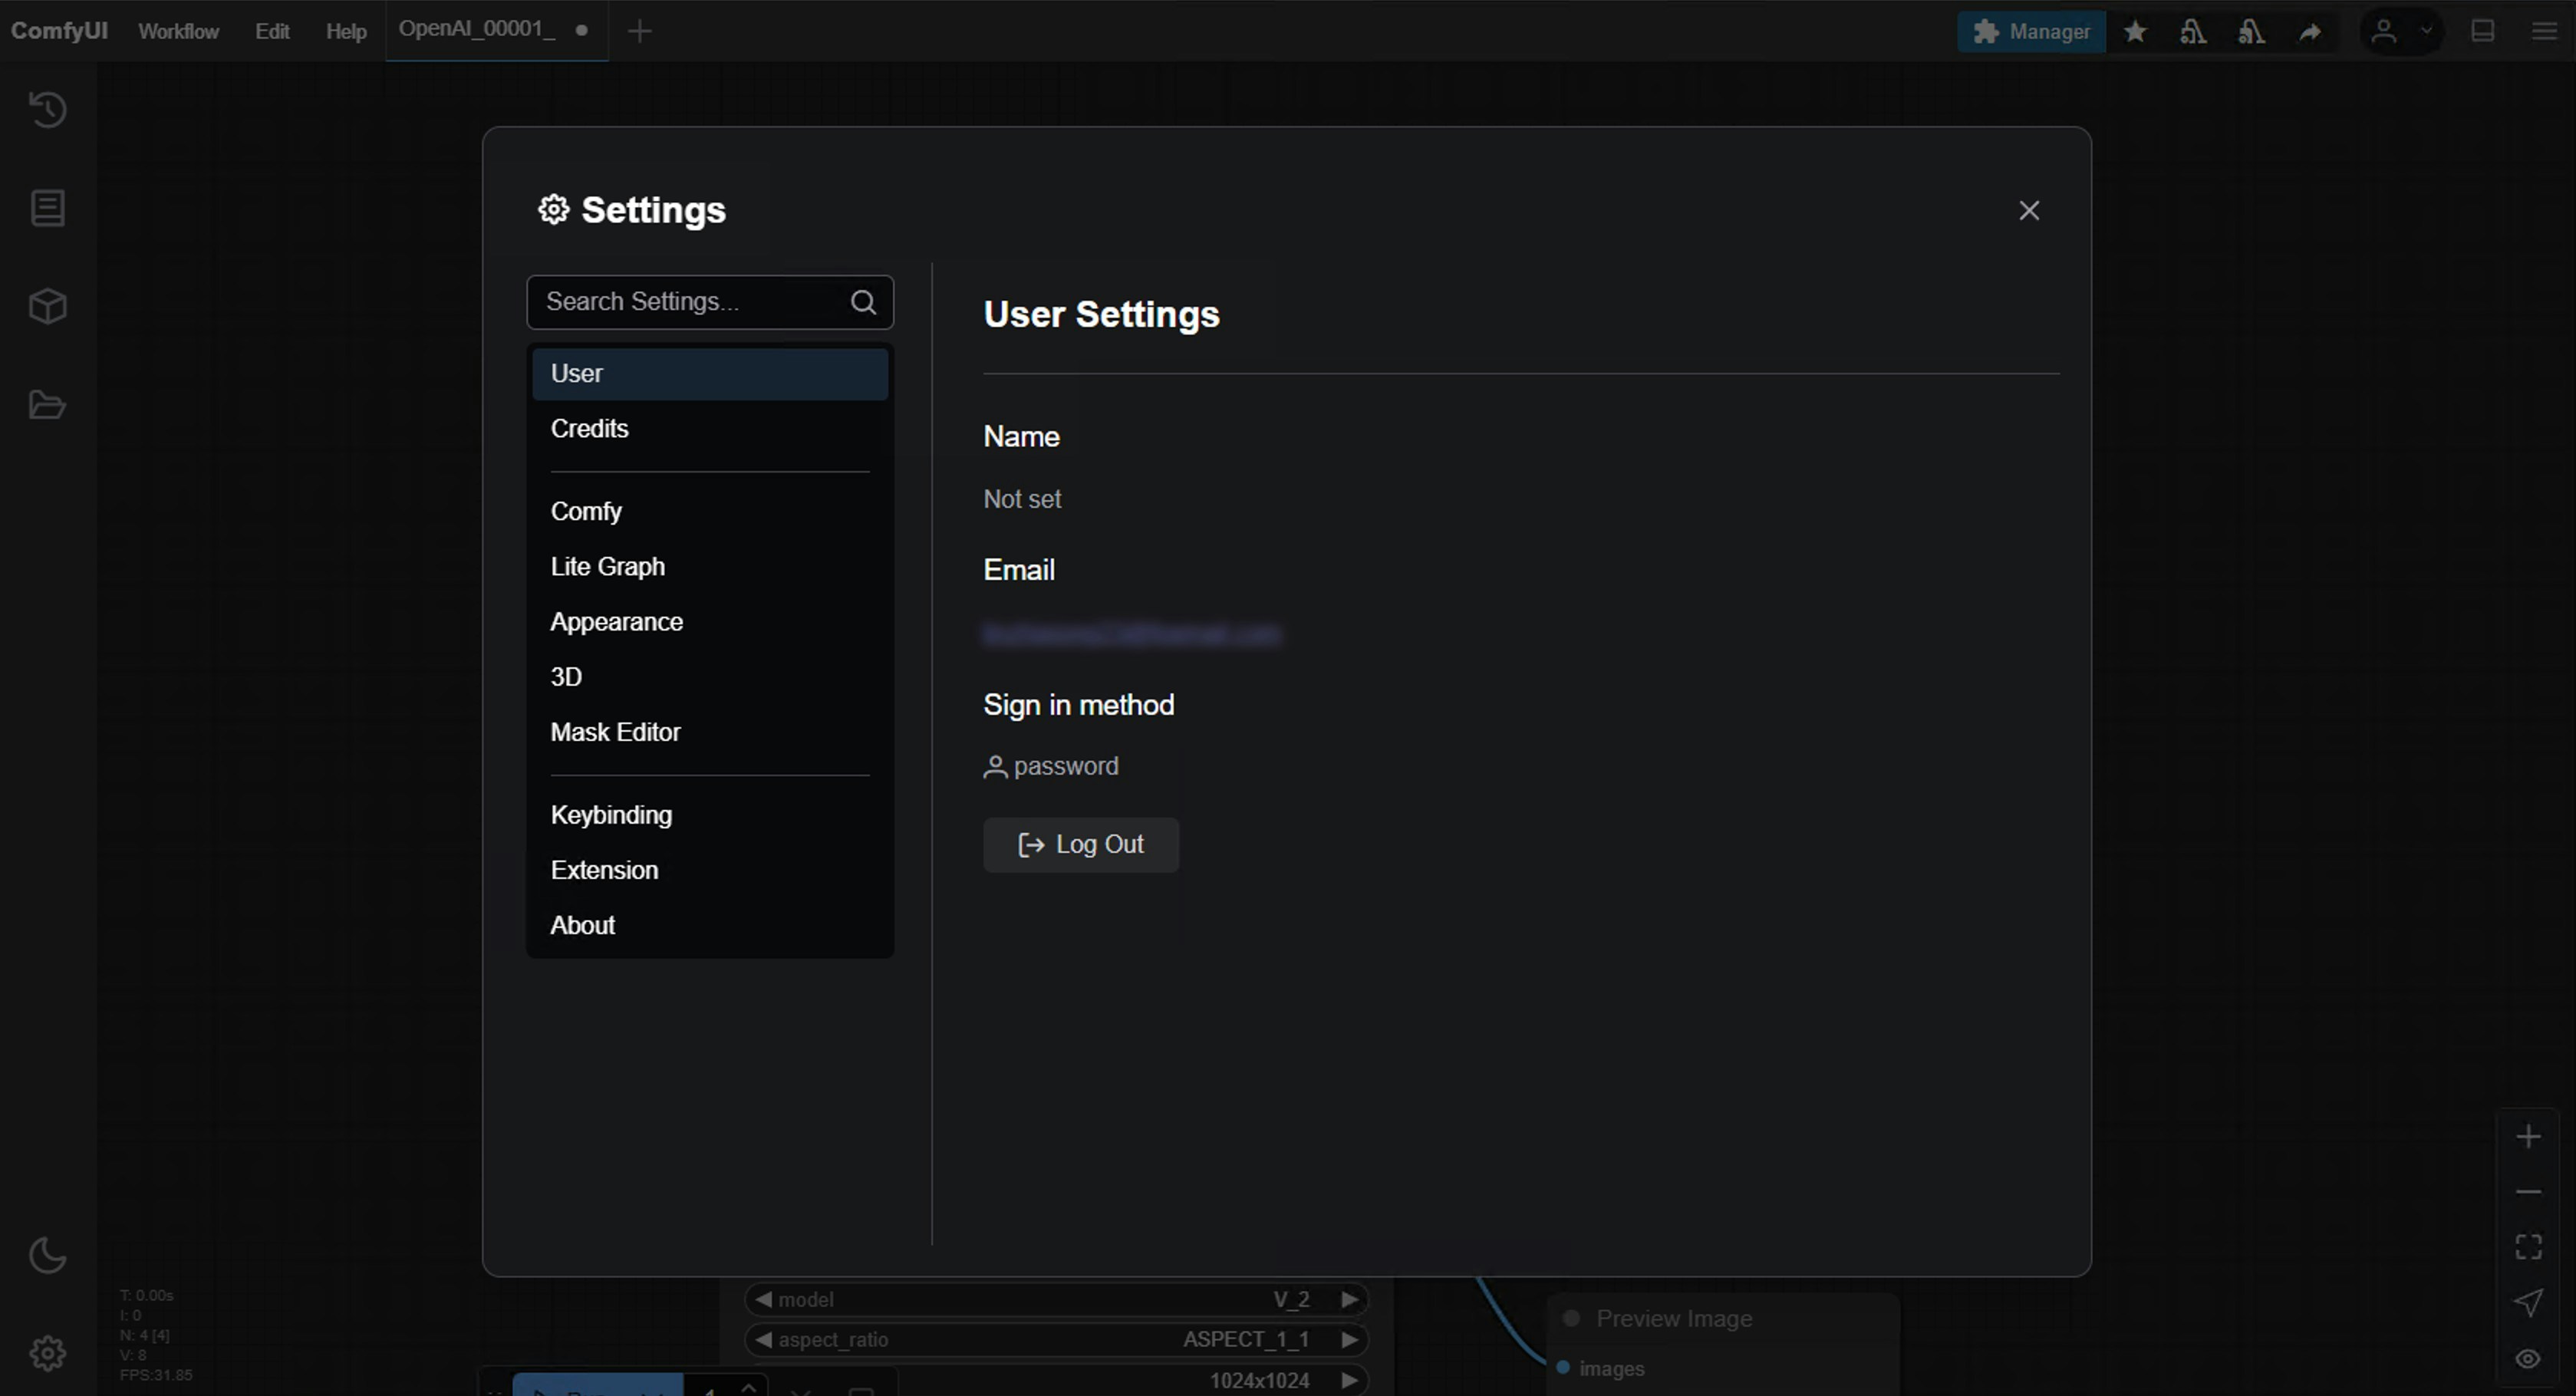Click left arrow on aspect_ratio selector
The height and width of the screenshot is (1396, 2576).
point(764,1339)
